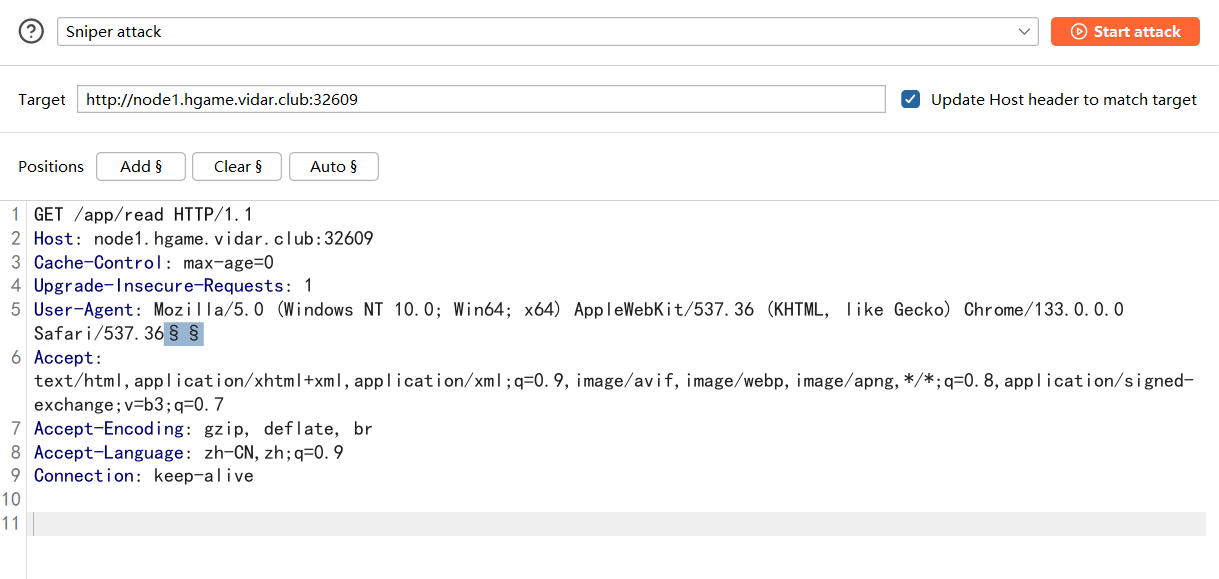Viewport: 1219px width, 579px height.
Task: Click the play icon inside Start attack
Action: tap(1078, 32)
